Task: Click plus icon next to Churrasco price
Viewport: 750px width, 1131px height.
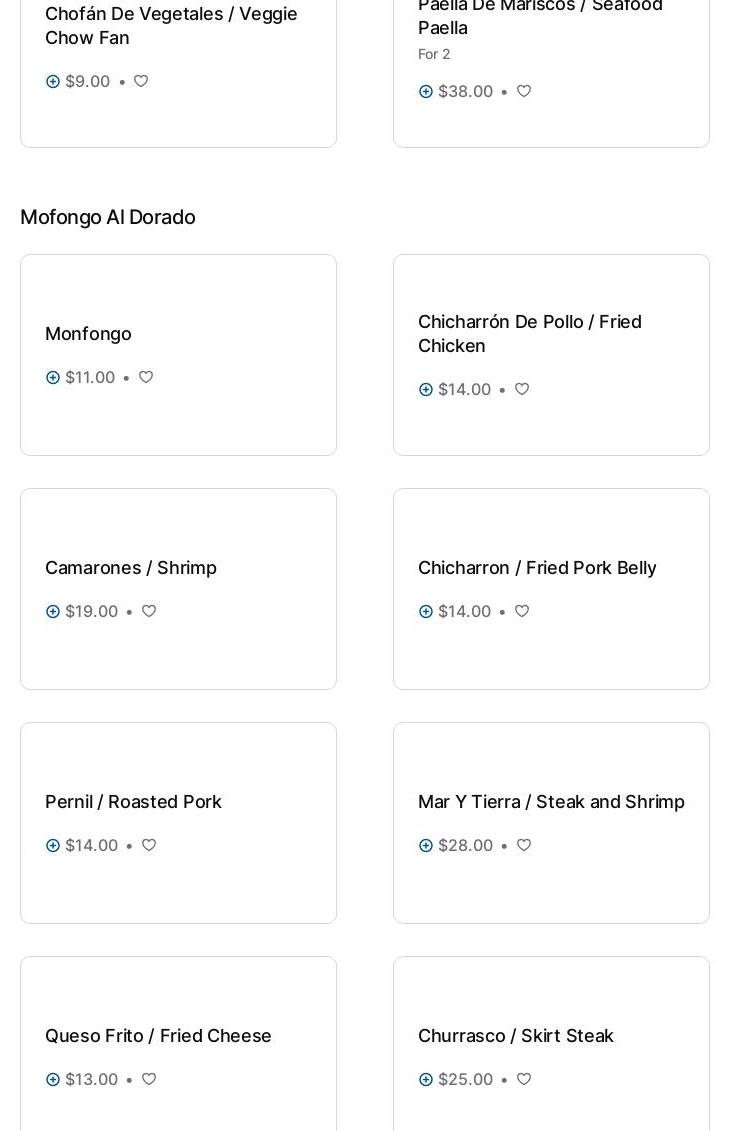Action: 426,1079
